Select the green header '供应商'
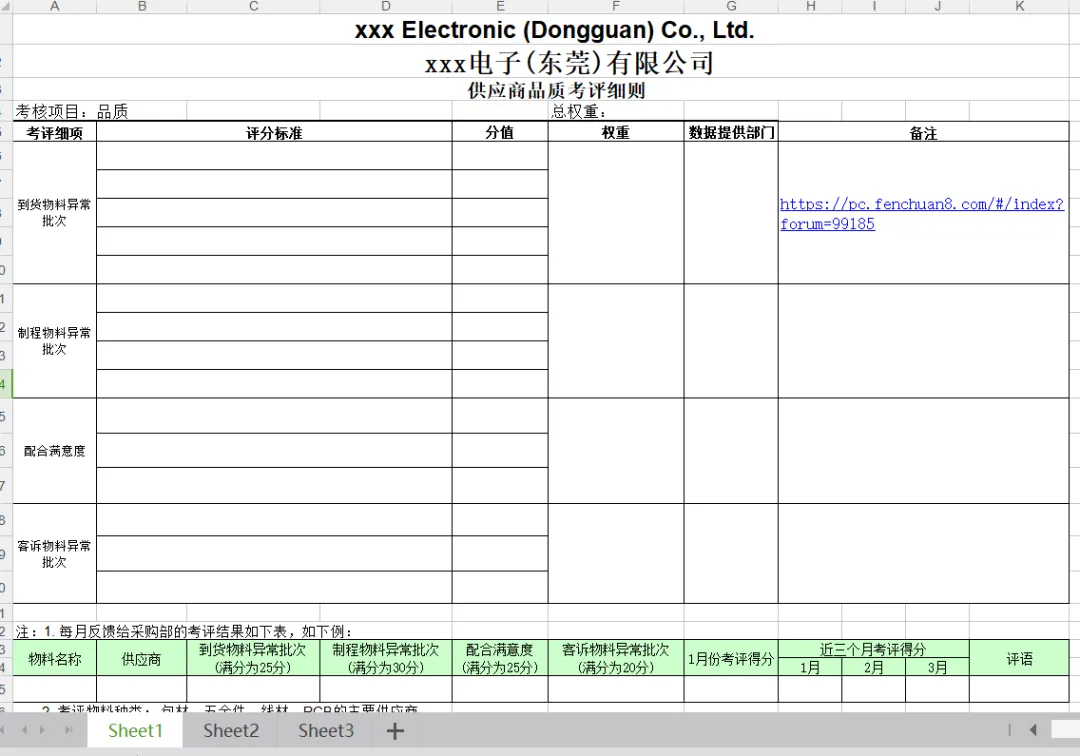1080x756 pixels. click(141, 659)
